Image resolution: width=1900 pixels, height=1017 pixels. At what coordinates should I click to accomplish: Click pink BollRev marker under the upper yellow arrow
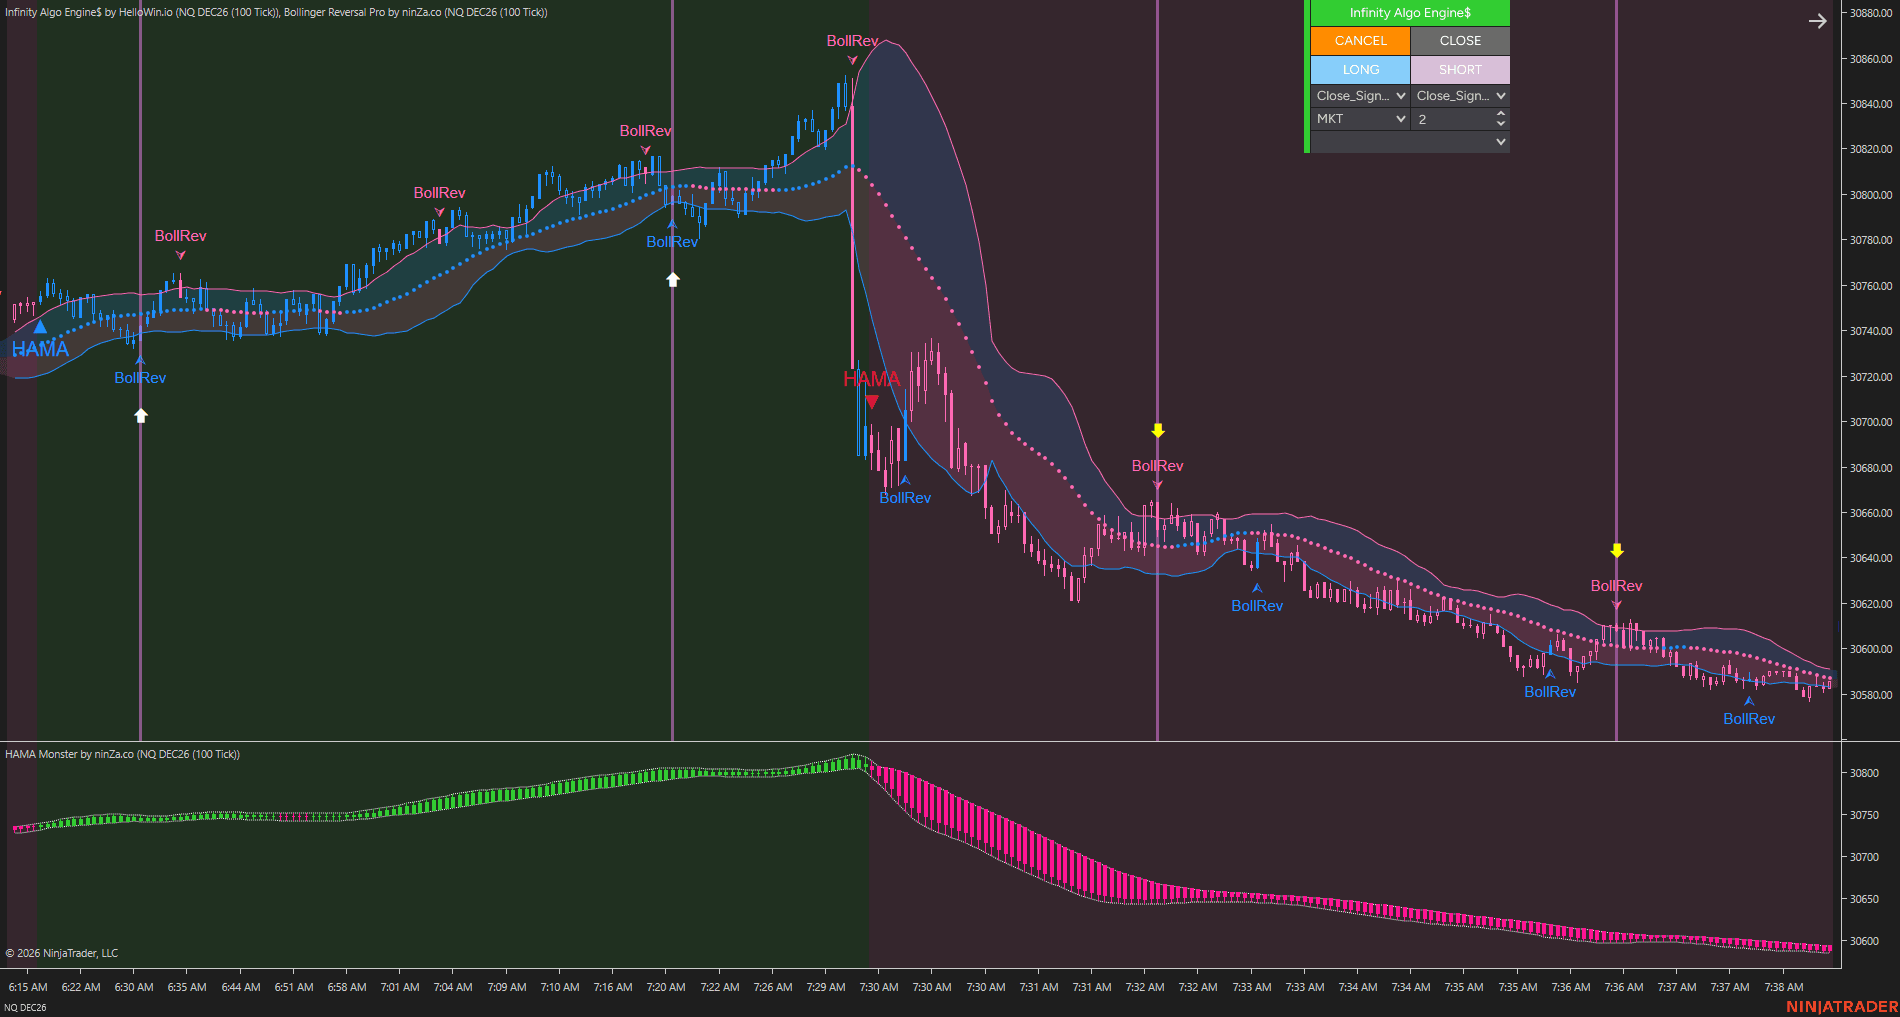click(x=1157, y=466)
